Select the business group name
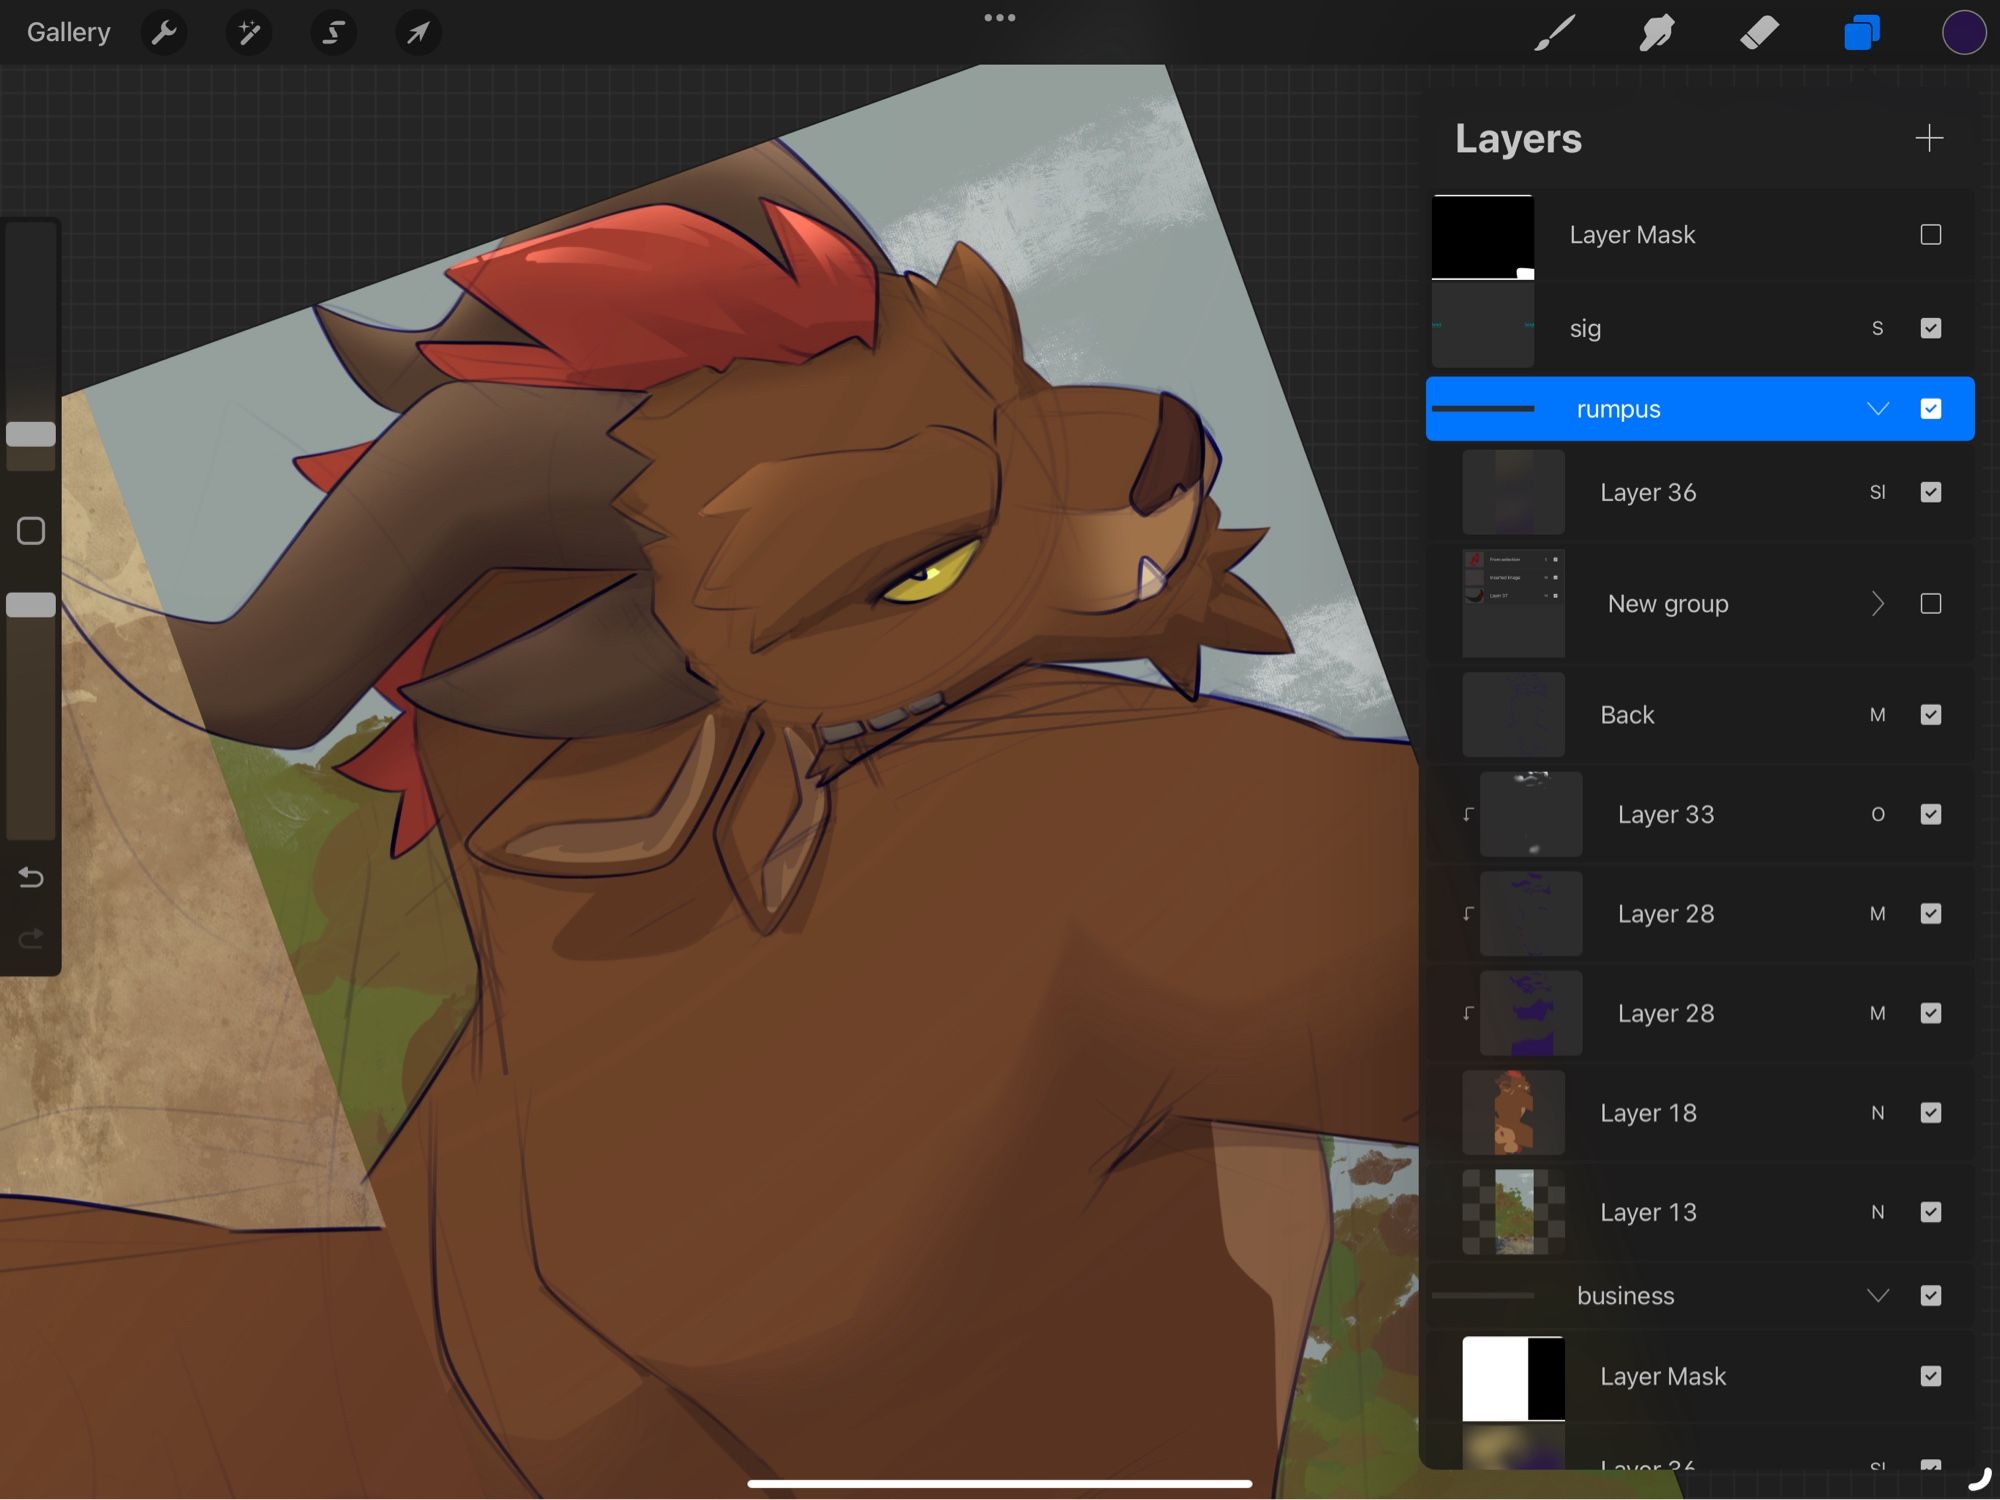2000x1500 pixels. coord(1625,1296)
